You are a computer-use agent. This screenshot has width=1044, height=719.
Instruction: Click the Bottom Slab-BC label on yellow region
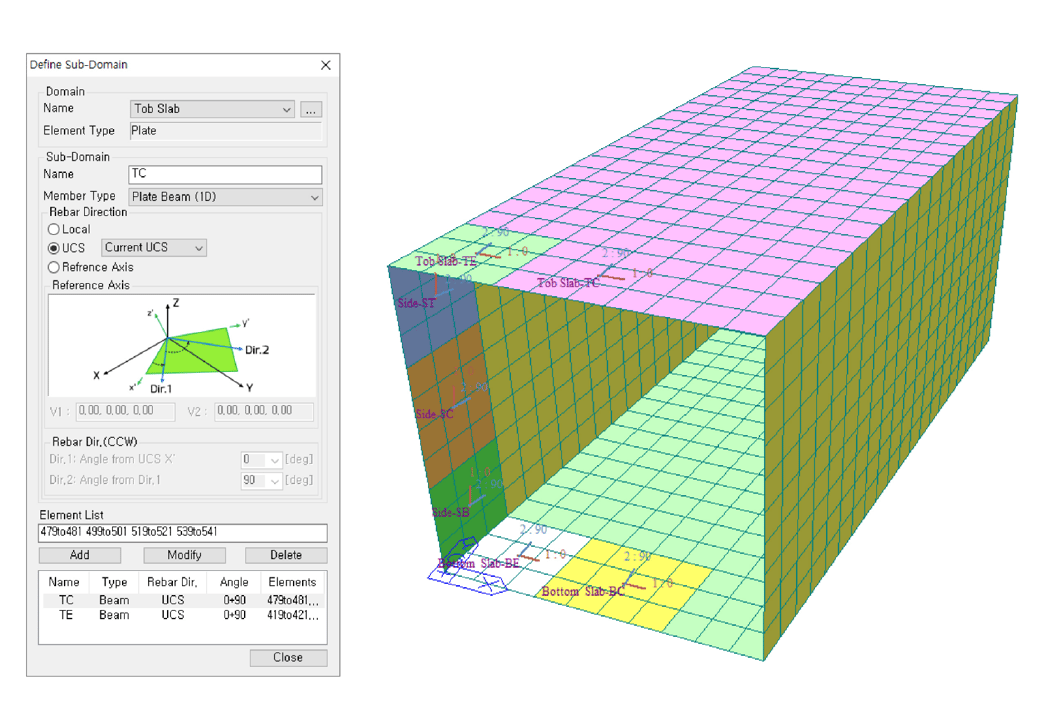pyautogui.click(x=582, y=592)
